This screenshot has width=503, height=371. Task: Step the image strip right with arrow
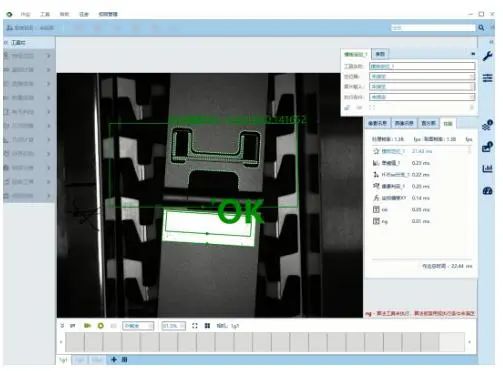[469, 342]
